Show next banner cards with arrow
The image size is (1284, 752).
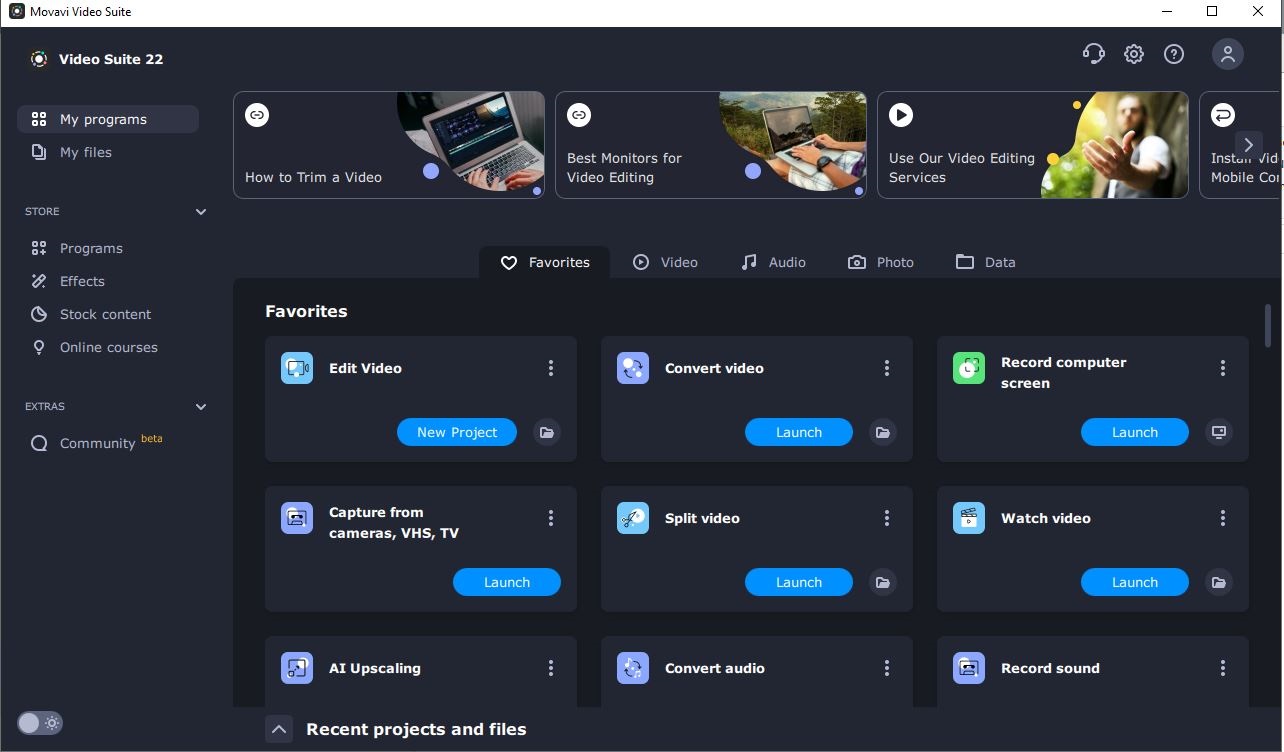[1248, 144]
